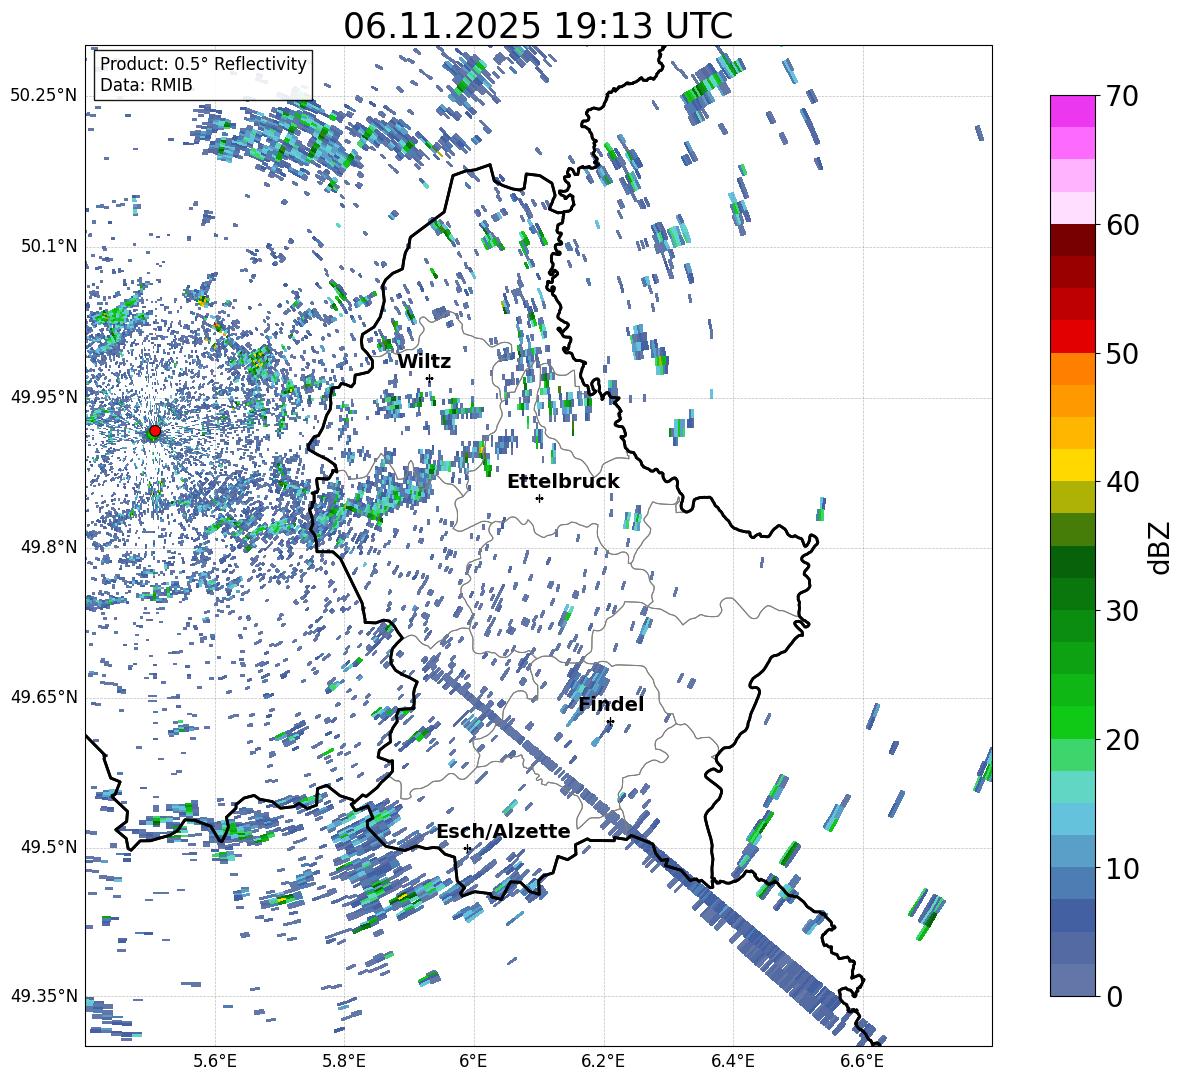This screenshot has width=1184, height=1081.
Task: Click the 50.25°N latitude label
Action: click(44, 96)
